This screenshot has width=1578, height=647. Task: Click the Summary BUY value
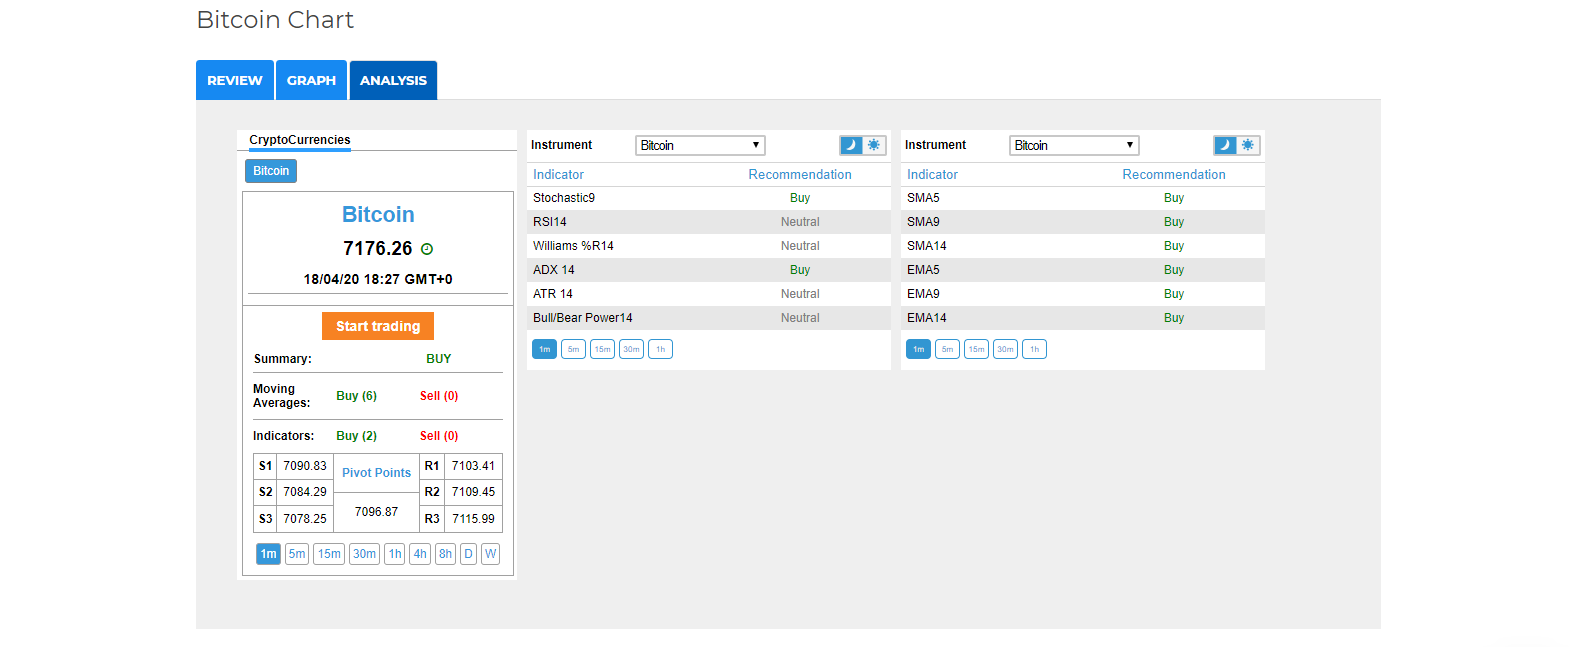439,359
